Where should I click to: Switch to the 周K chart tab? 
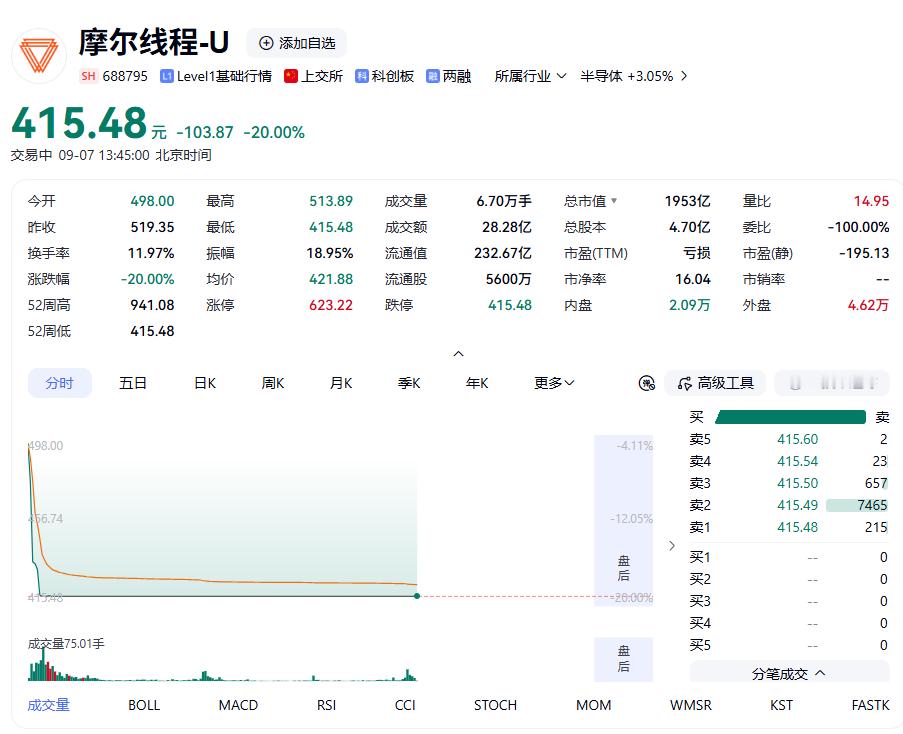273,383
